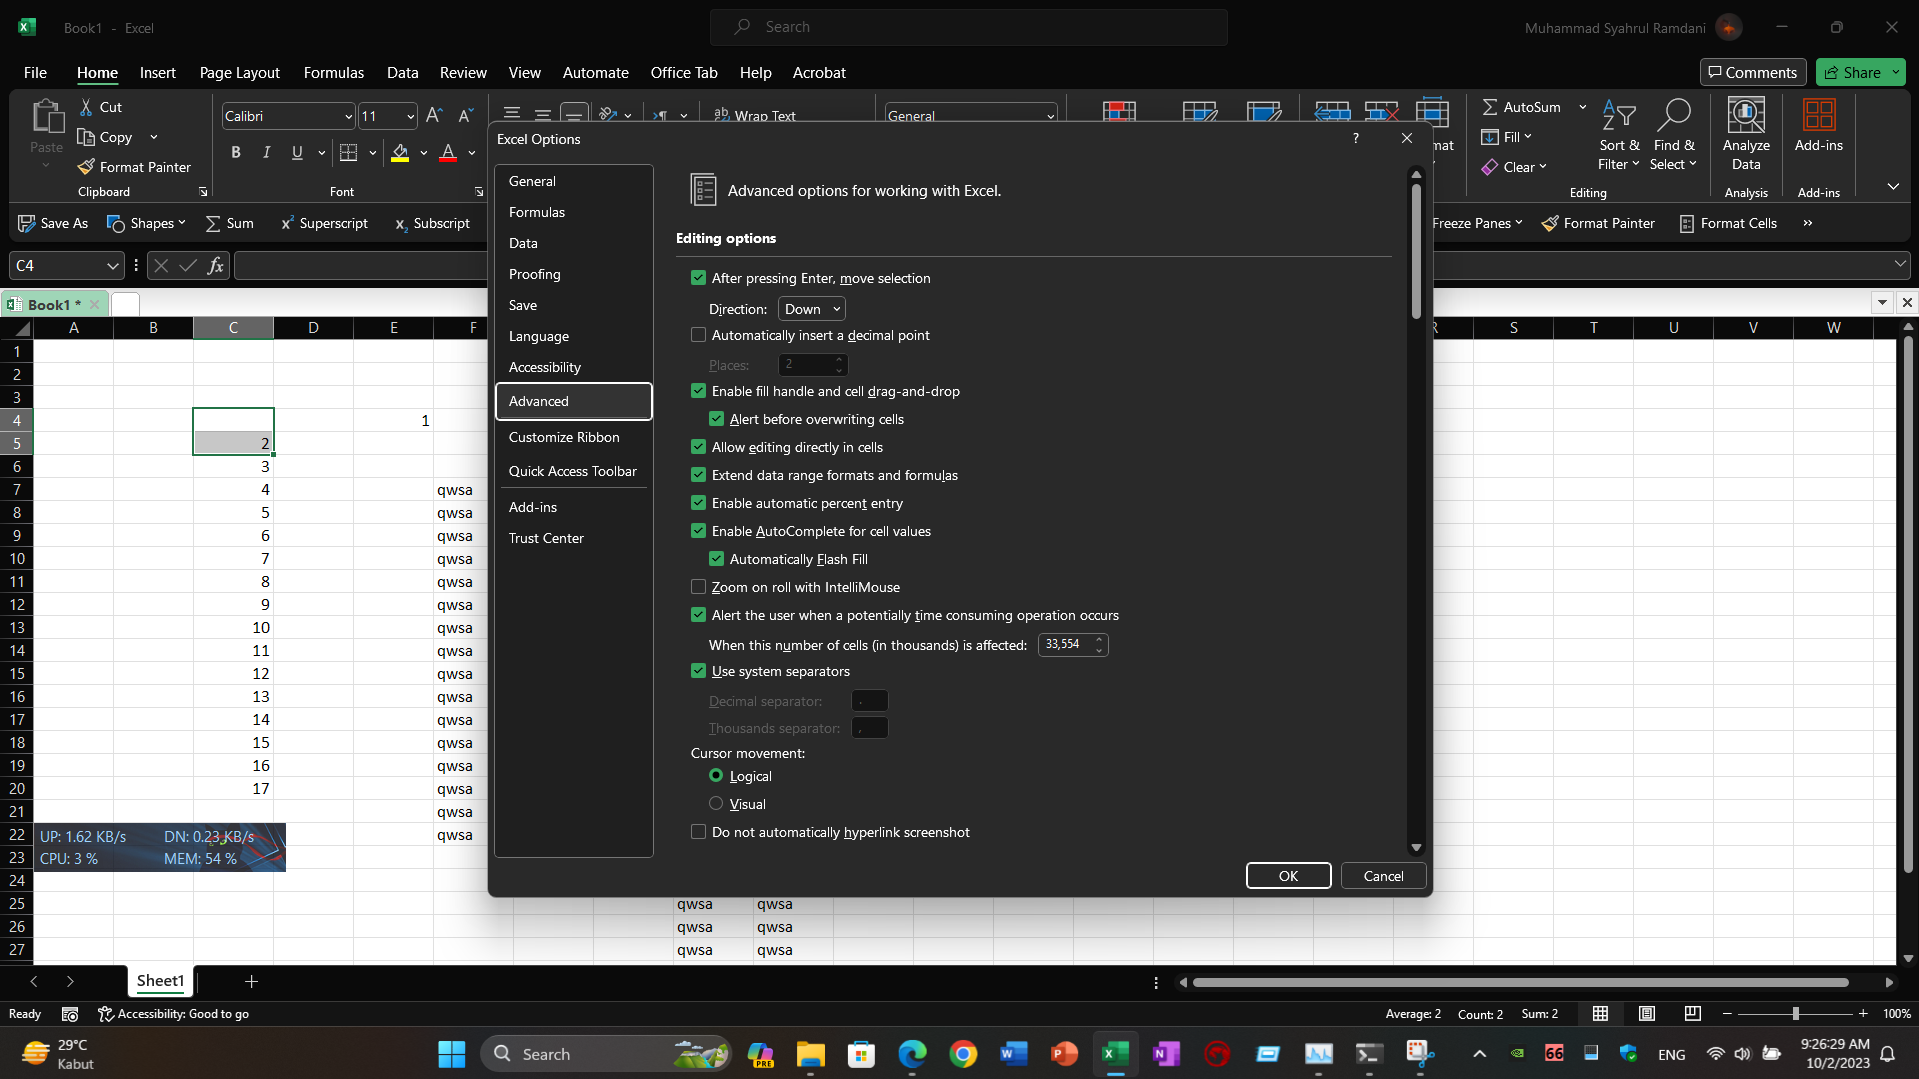The image size is (1919, 1079).
Task: Open the File menu
Action: pyautogui.click(x=35, y=72)
